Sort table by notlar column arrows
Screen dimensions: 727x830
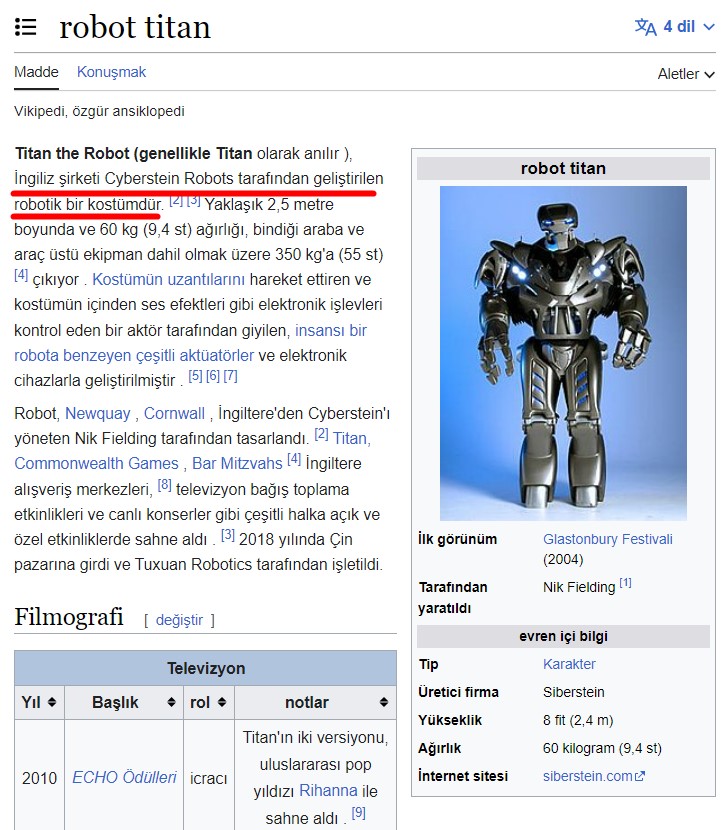click(x=384, y=702)
